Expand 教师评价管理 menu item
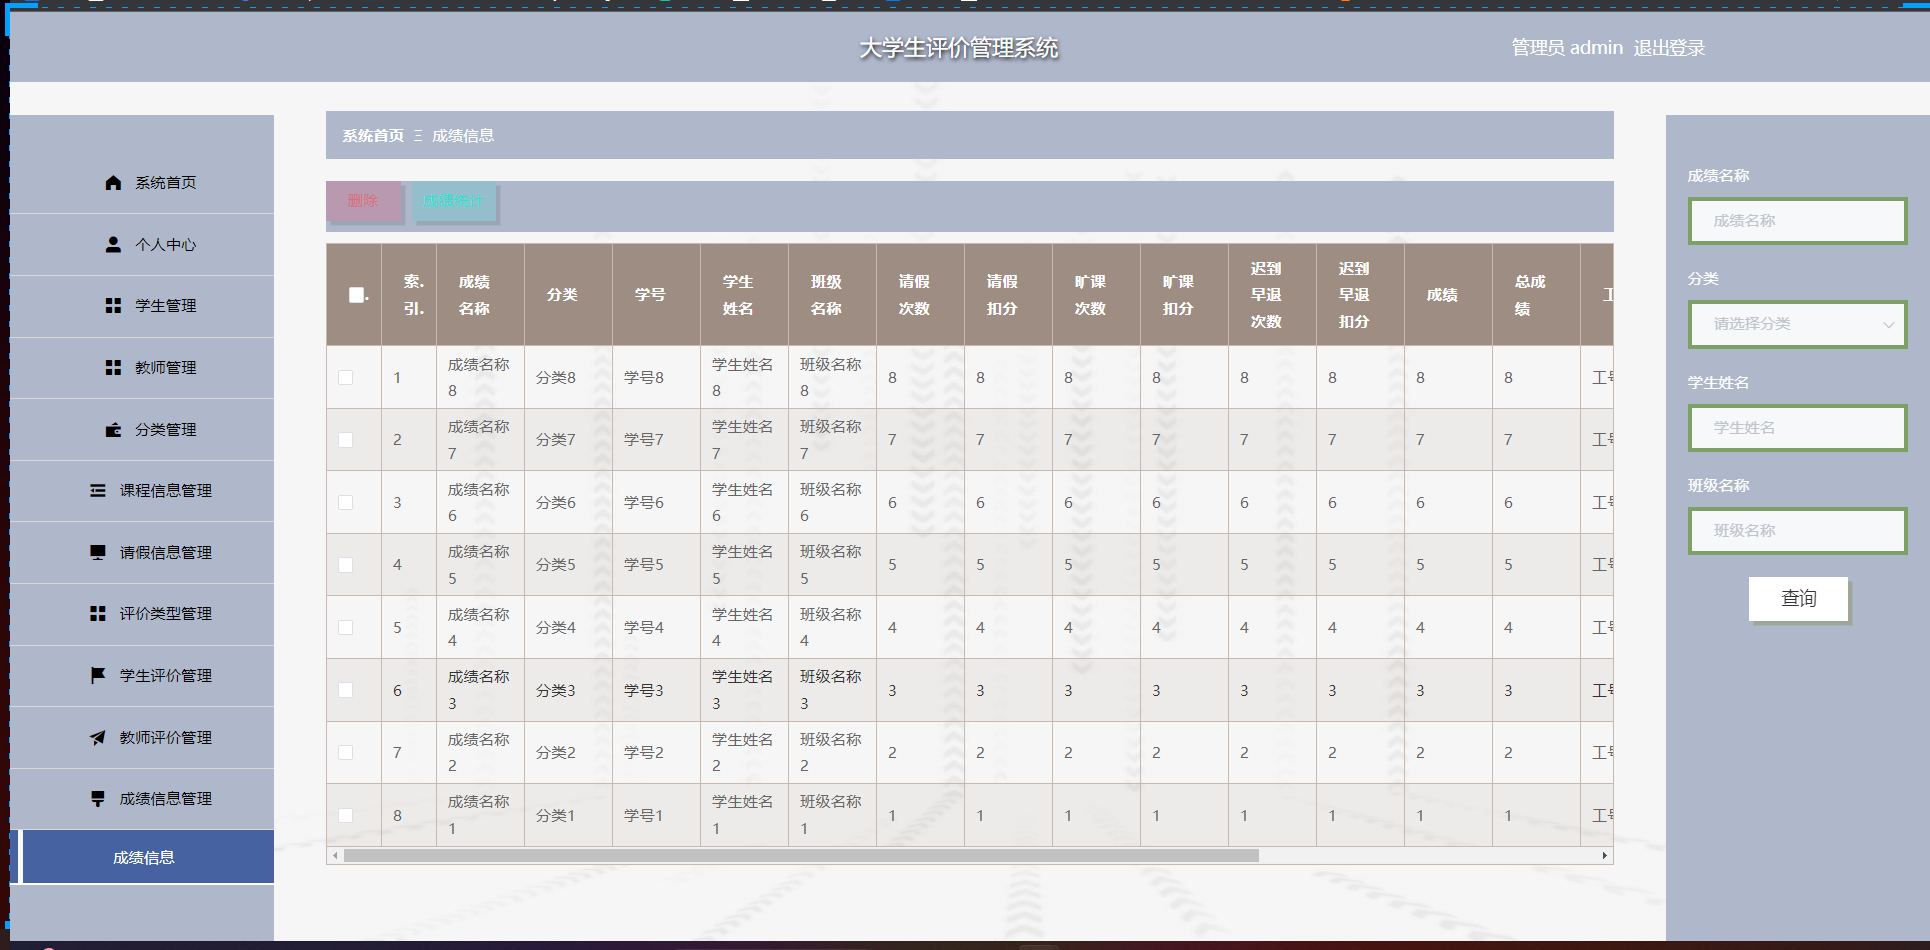This screenshot has width=1930, height=950. pyautogui.click(x=142, y=738)
